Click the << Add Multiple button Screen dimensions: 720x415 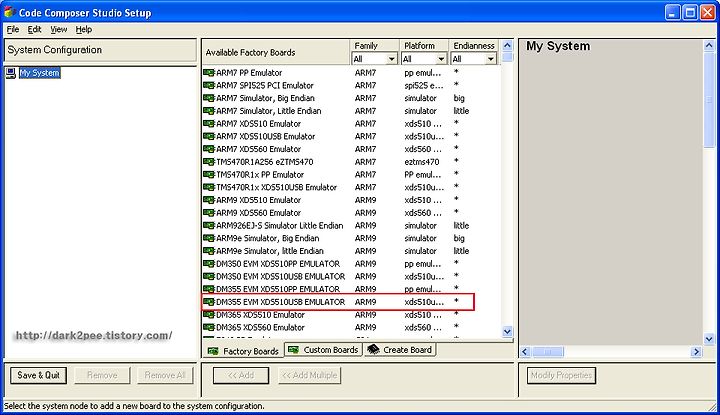pyautogui.click(x=309, y=375)
